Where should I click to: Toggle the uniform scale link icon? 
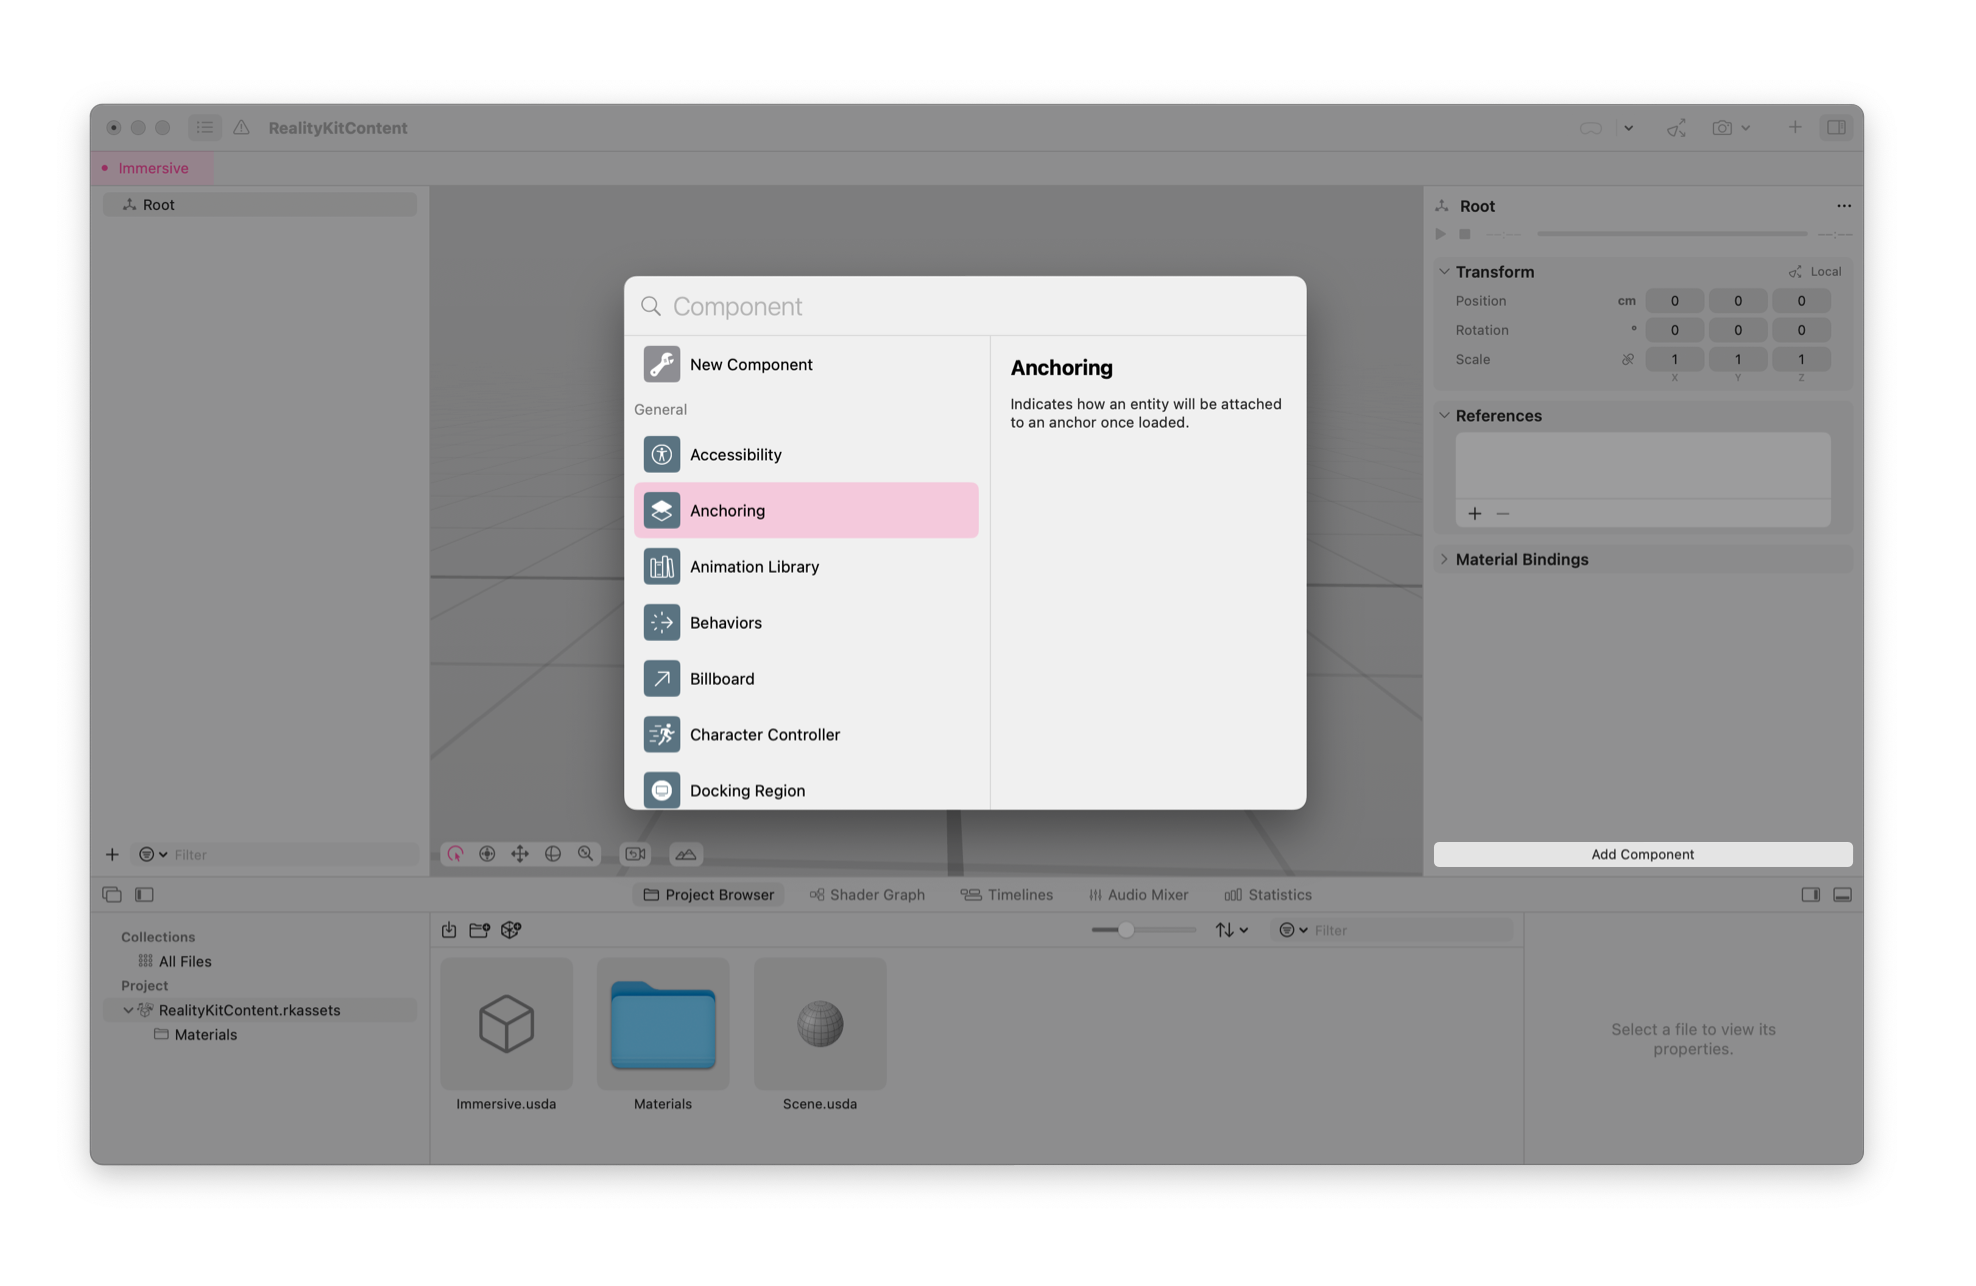click(x=1627, y=359)
